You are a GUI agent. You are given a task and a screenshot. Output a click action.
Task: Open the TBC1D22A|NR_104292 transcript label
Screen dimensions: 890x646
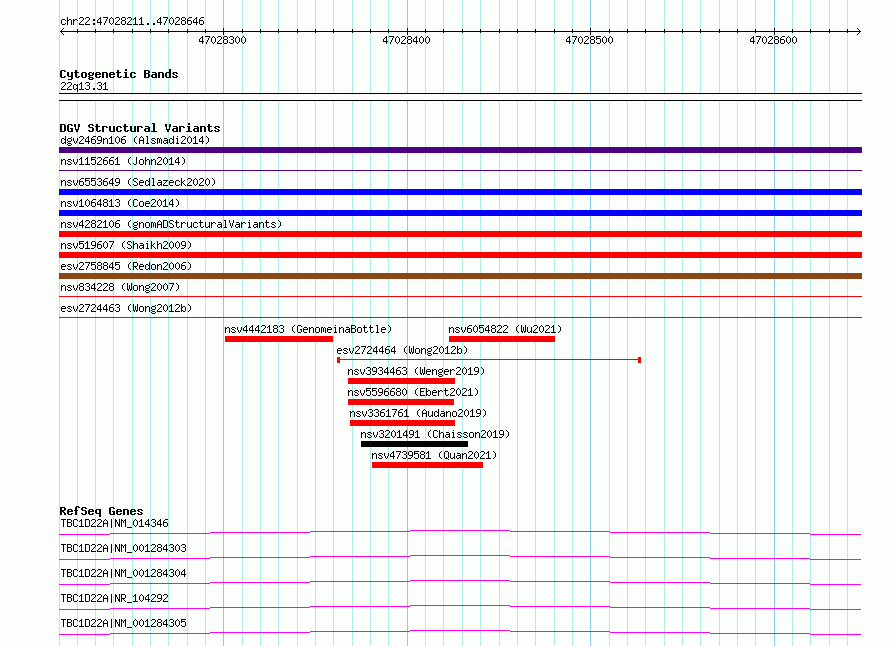click(x=114, y=598)
